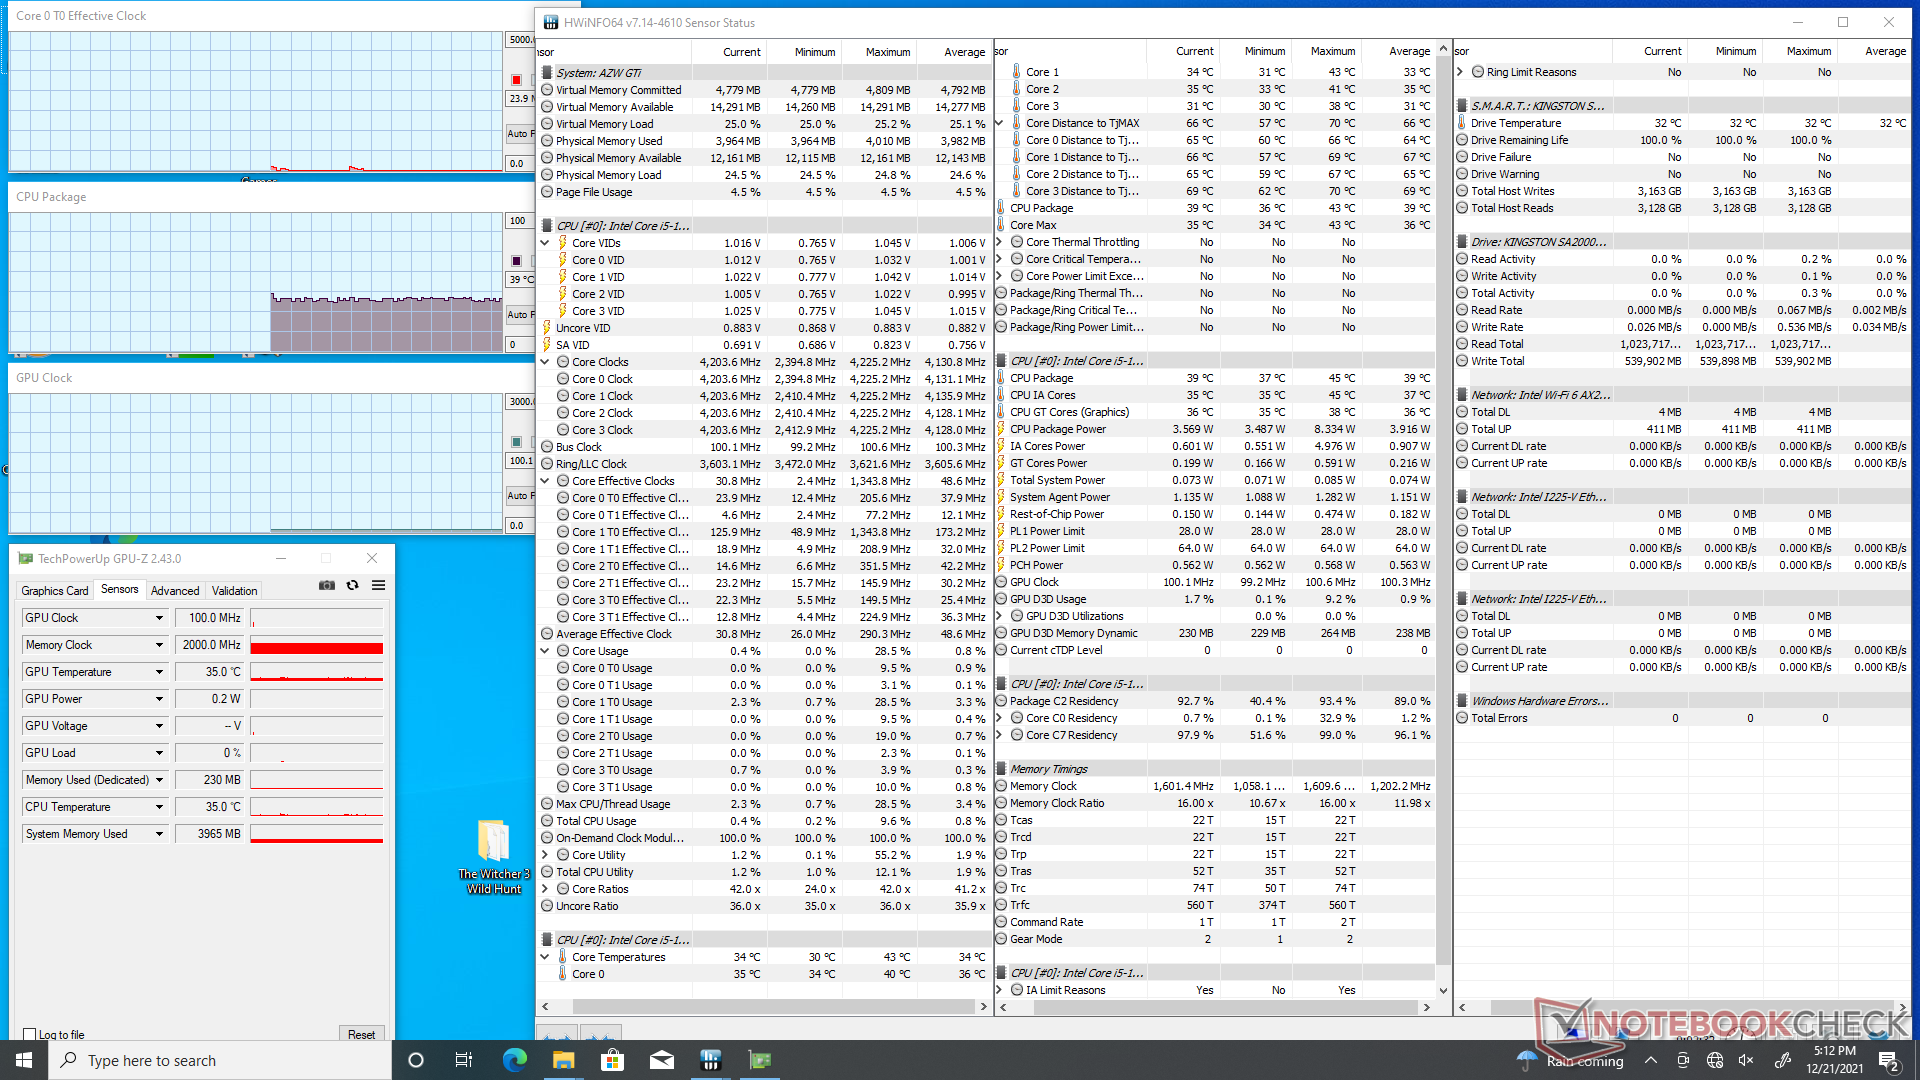Click the Cortana circle icon on the taskbar
Screen dimensions: 1920x1080
(416, 1060)
